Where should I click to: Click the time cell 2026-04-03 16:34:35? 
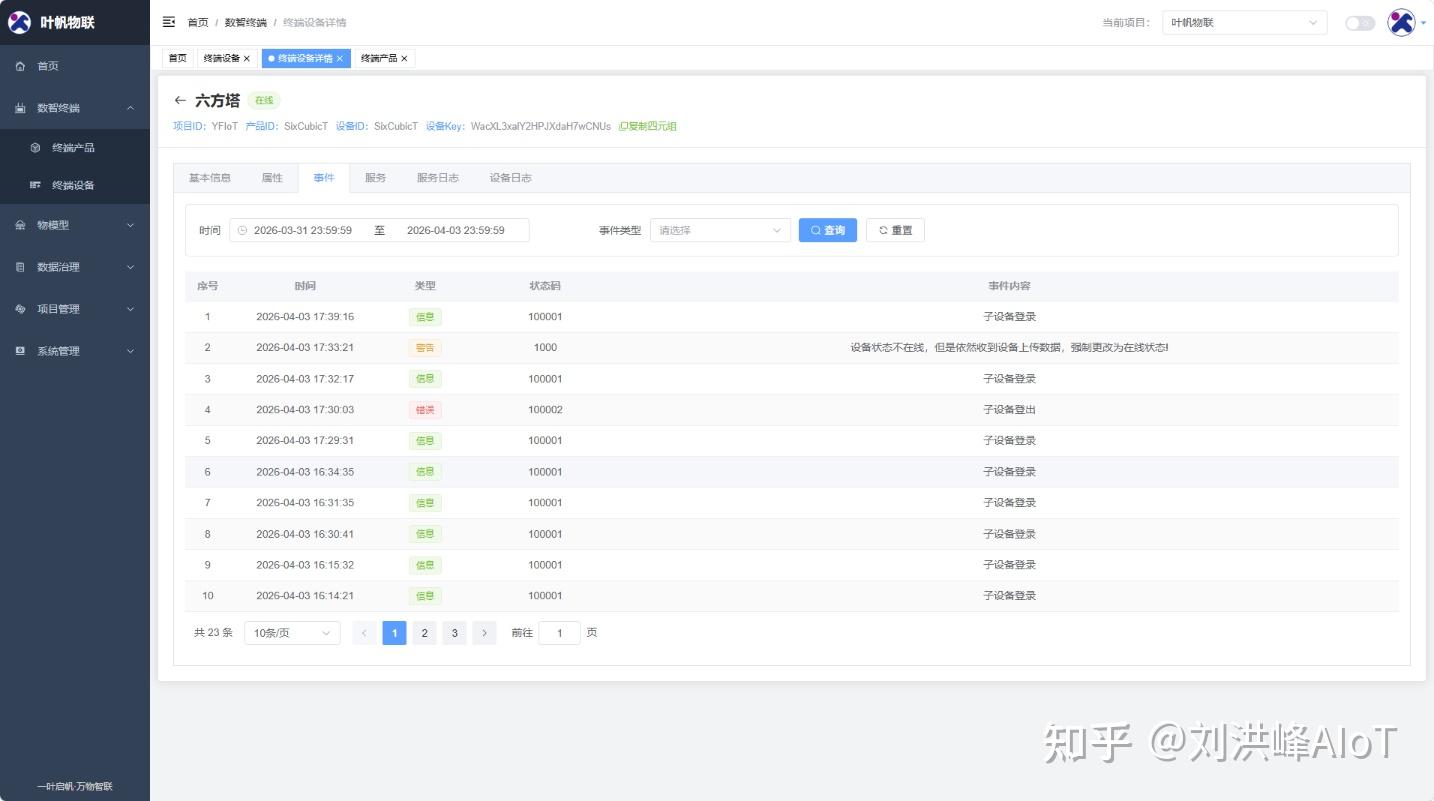point(305,472)
